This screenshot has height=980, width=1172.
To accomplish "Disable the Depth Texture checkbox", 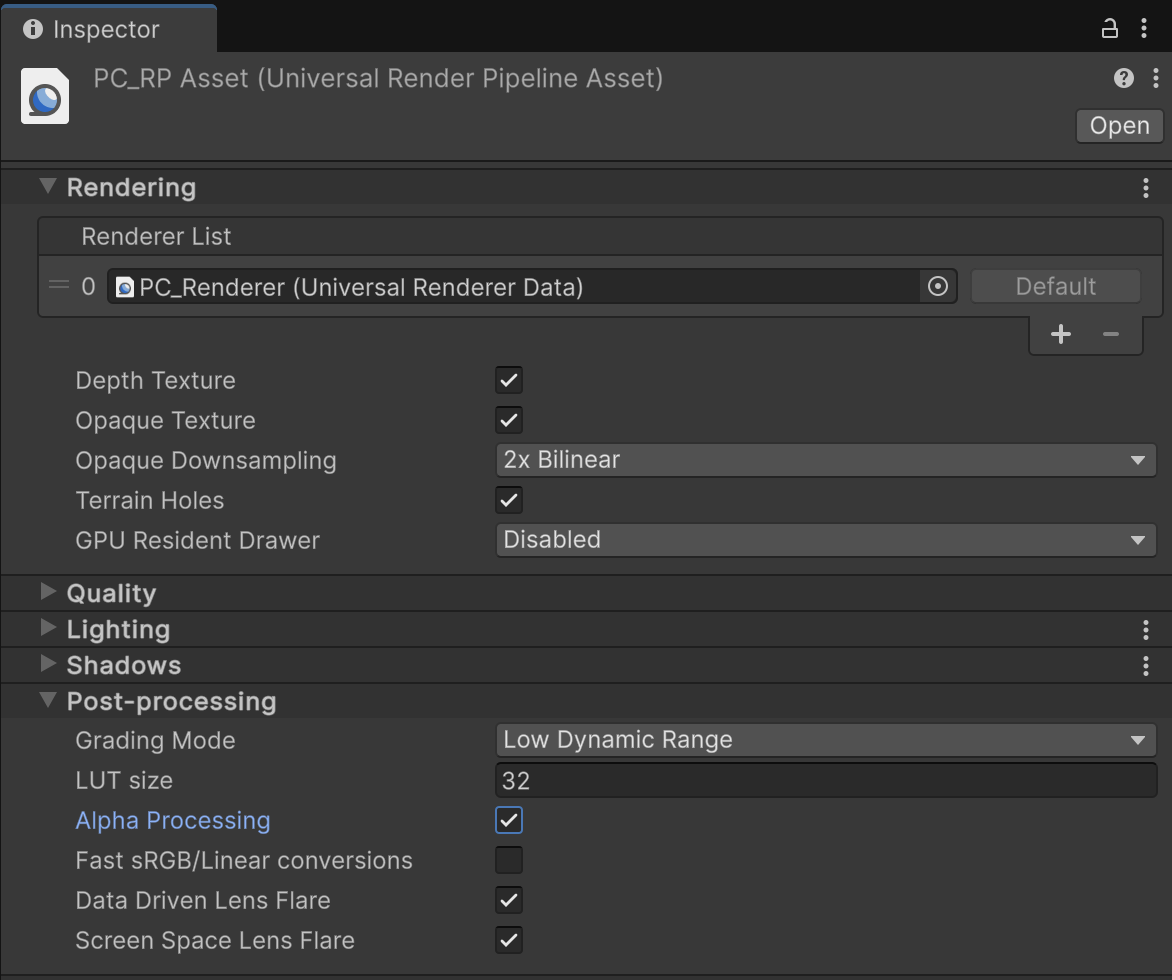I will pos(508,380).
